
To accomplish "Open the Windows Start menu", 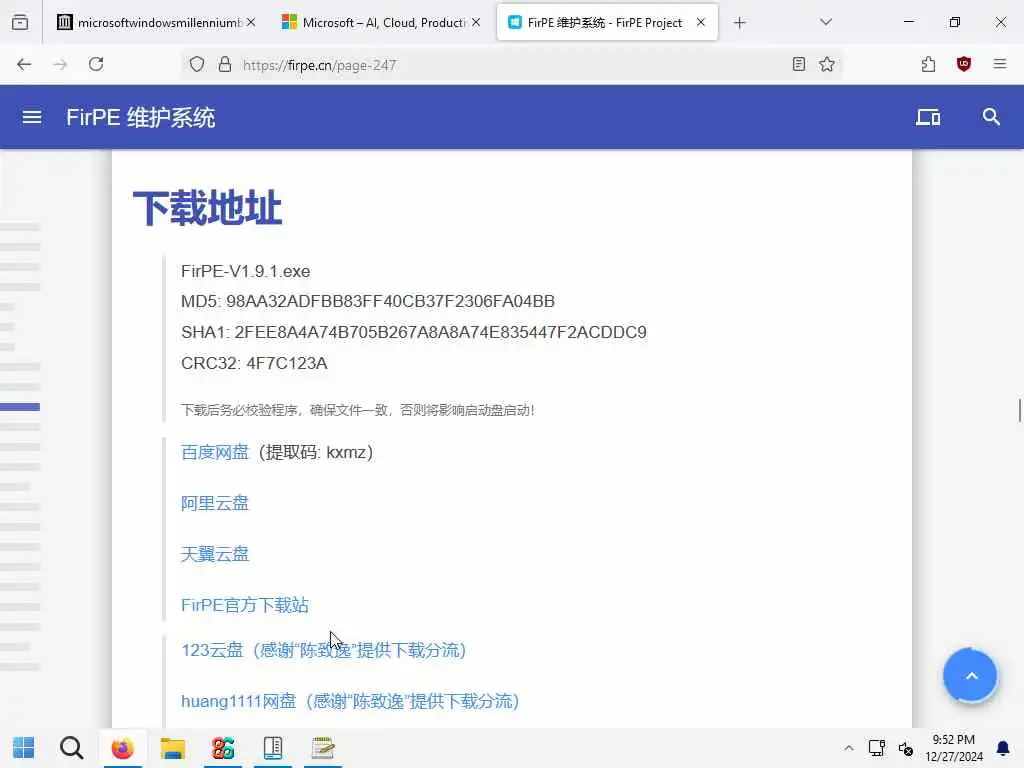I will [x=24, y=748].
